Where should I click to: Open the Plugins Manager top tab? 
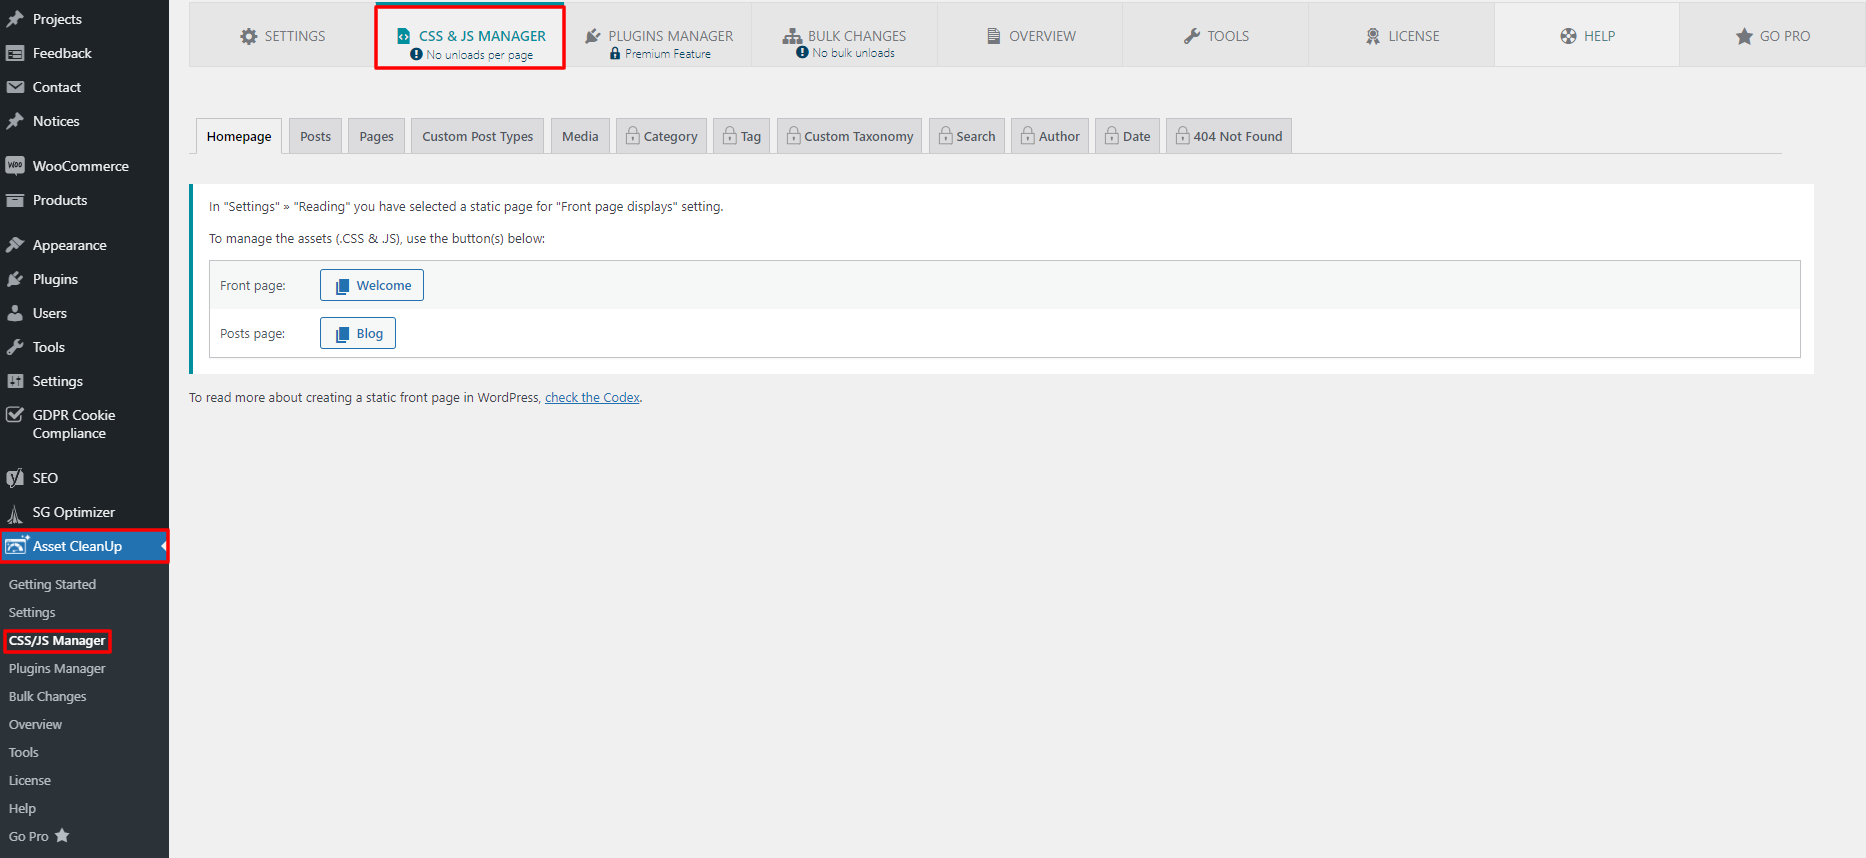click(x=659, y=36)
